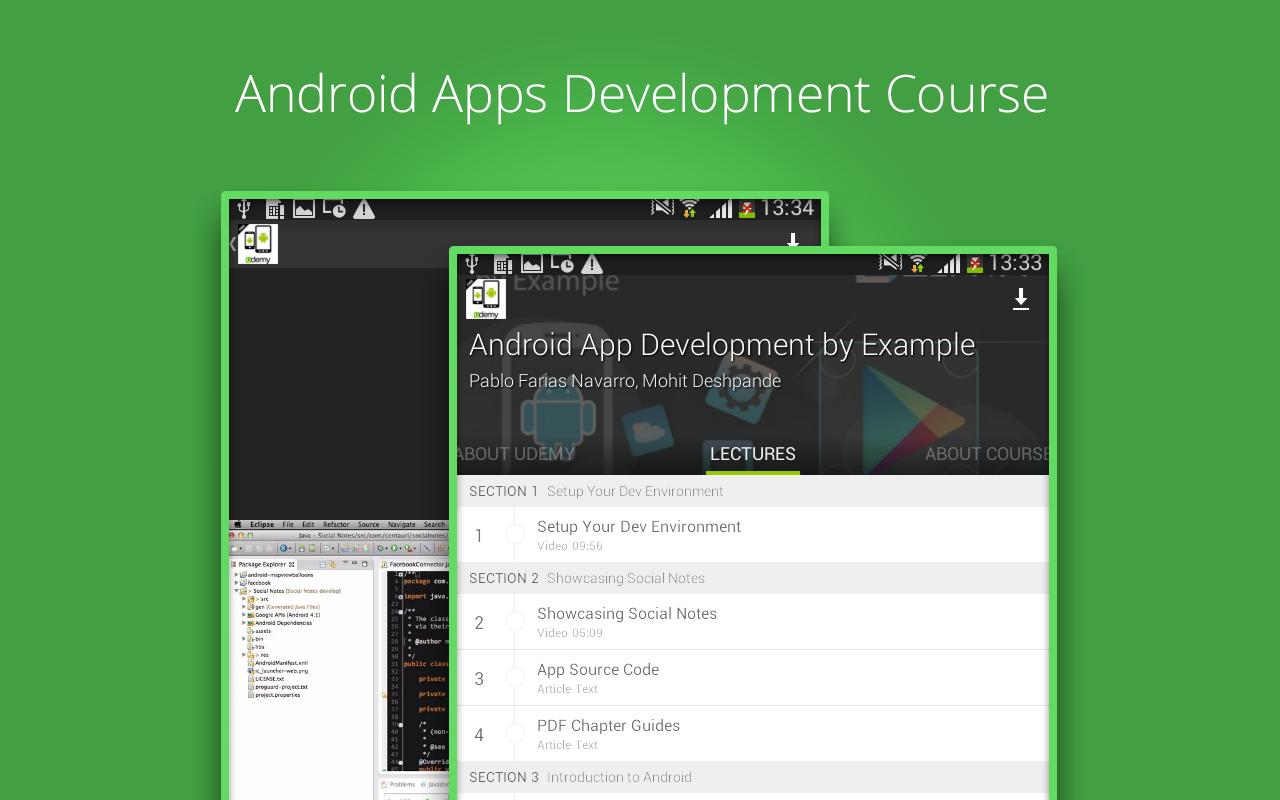Open the Udemy app icon in the action bar
1280x800 pixels.
(x=486, y=297)
